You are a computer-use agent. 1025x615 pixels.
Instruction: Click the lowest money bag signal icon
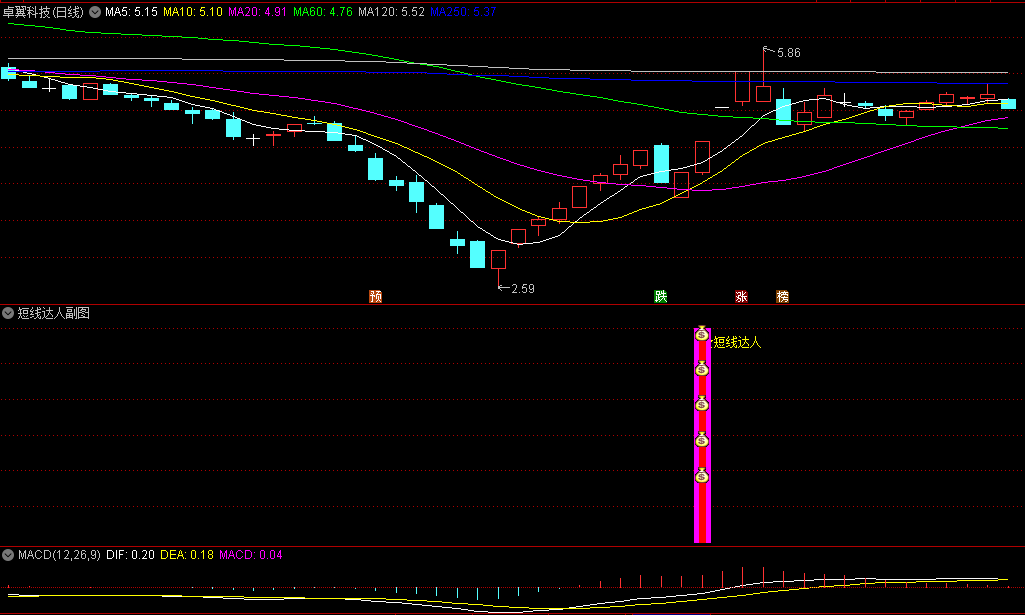coord(702,476)
